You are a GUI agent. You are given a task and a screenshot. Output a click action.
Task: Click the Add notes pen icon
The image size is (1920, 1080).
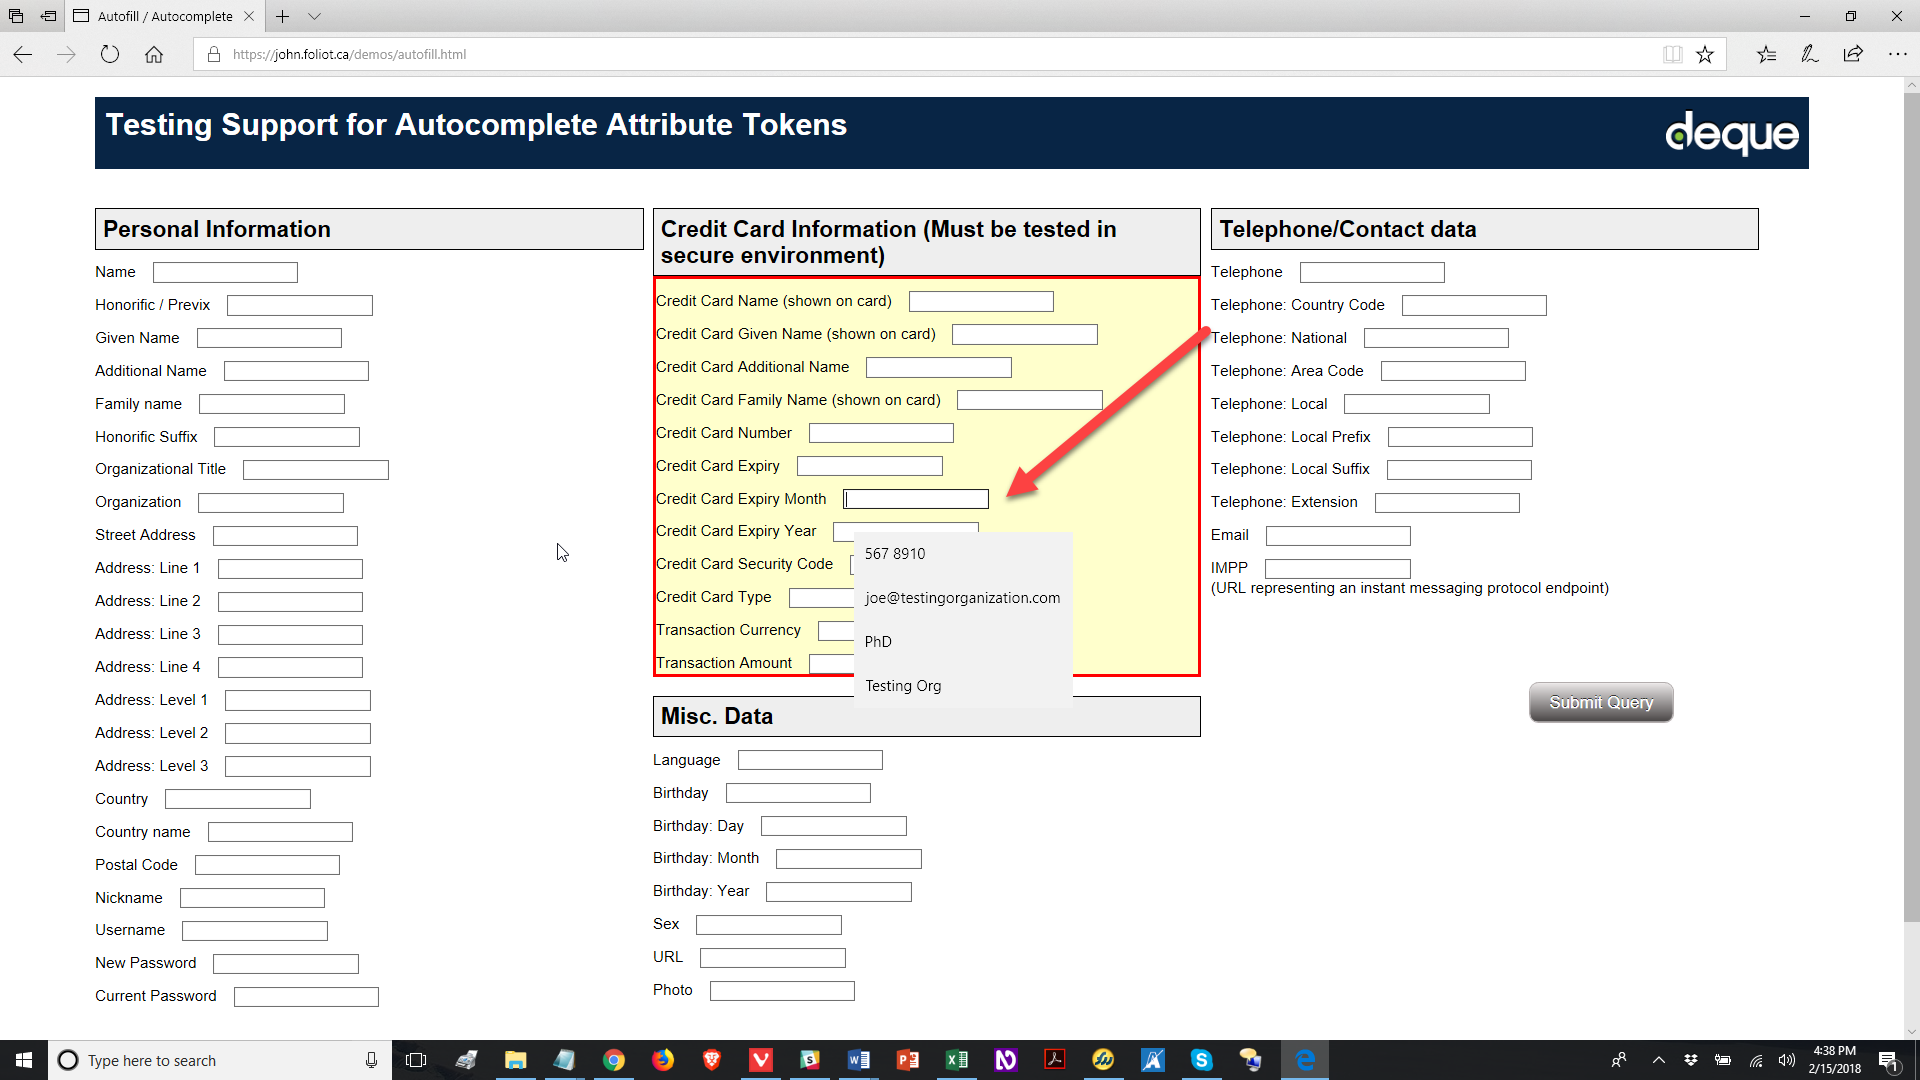point(1809,54)
